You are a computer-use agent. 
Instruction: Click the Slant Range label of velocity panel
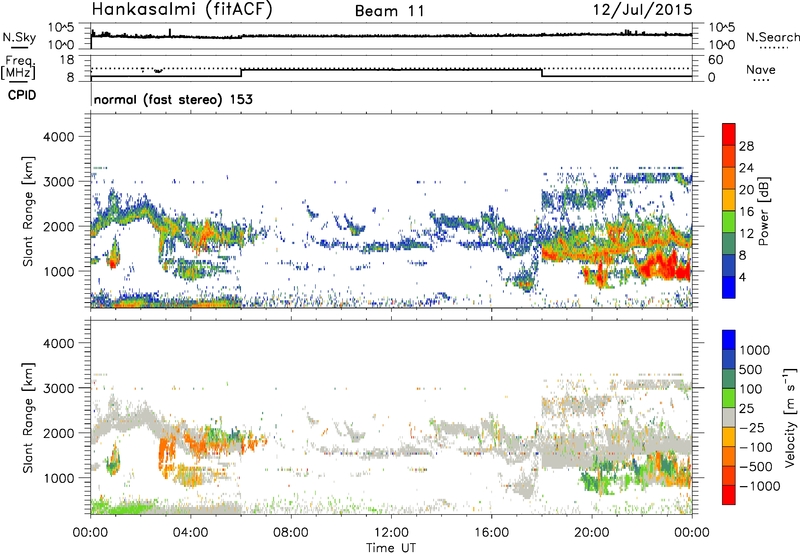click(x=28, y=417)
